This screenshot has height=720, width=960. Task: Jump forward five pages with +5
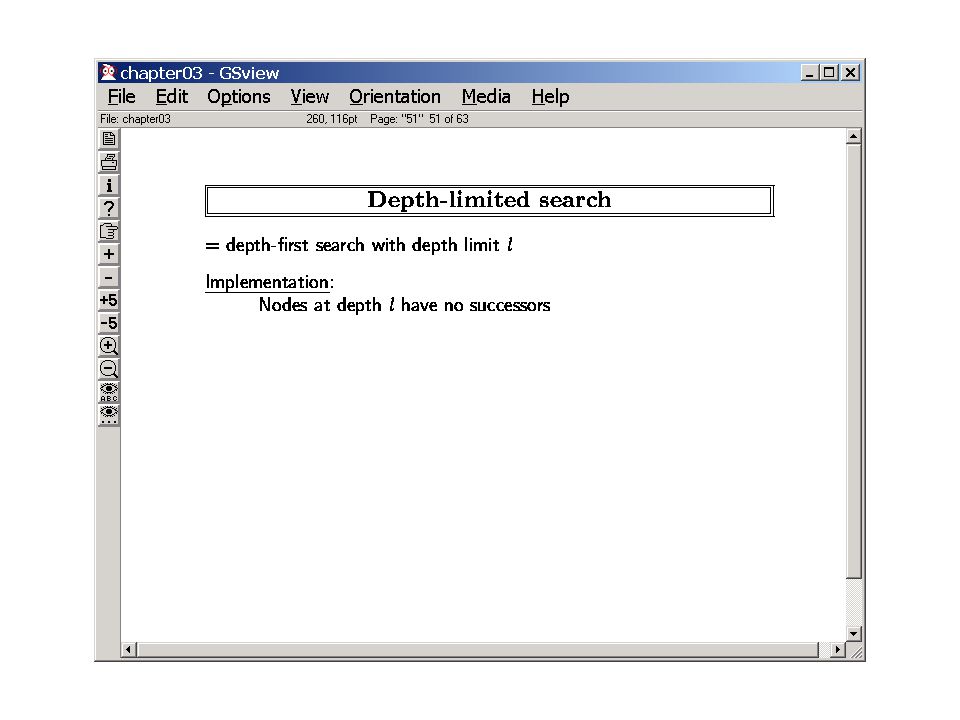click(109, 300)
